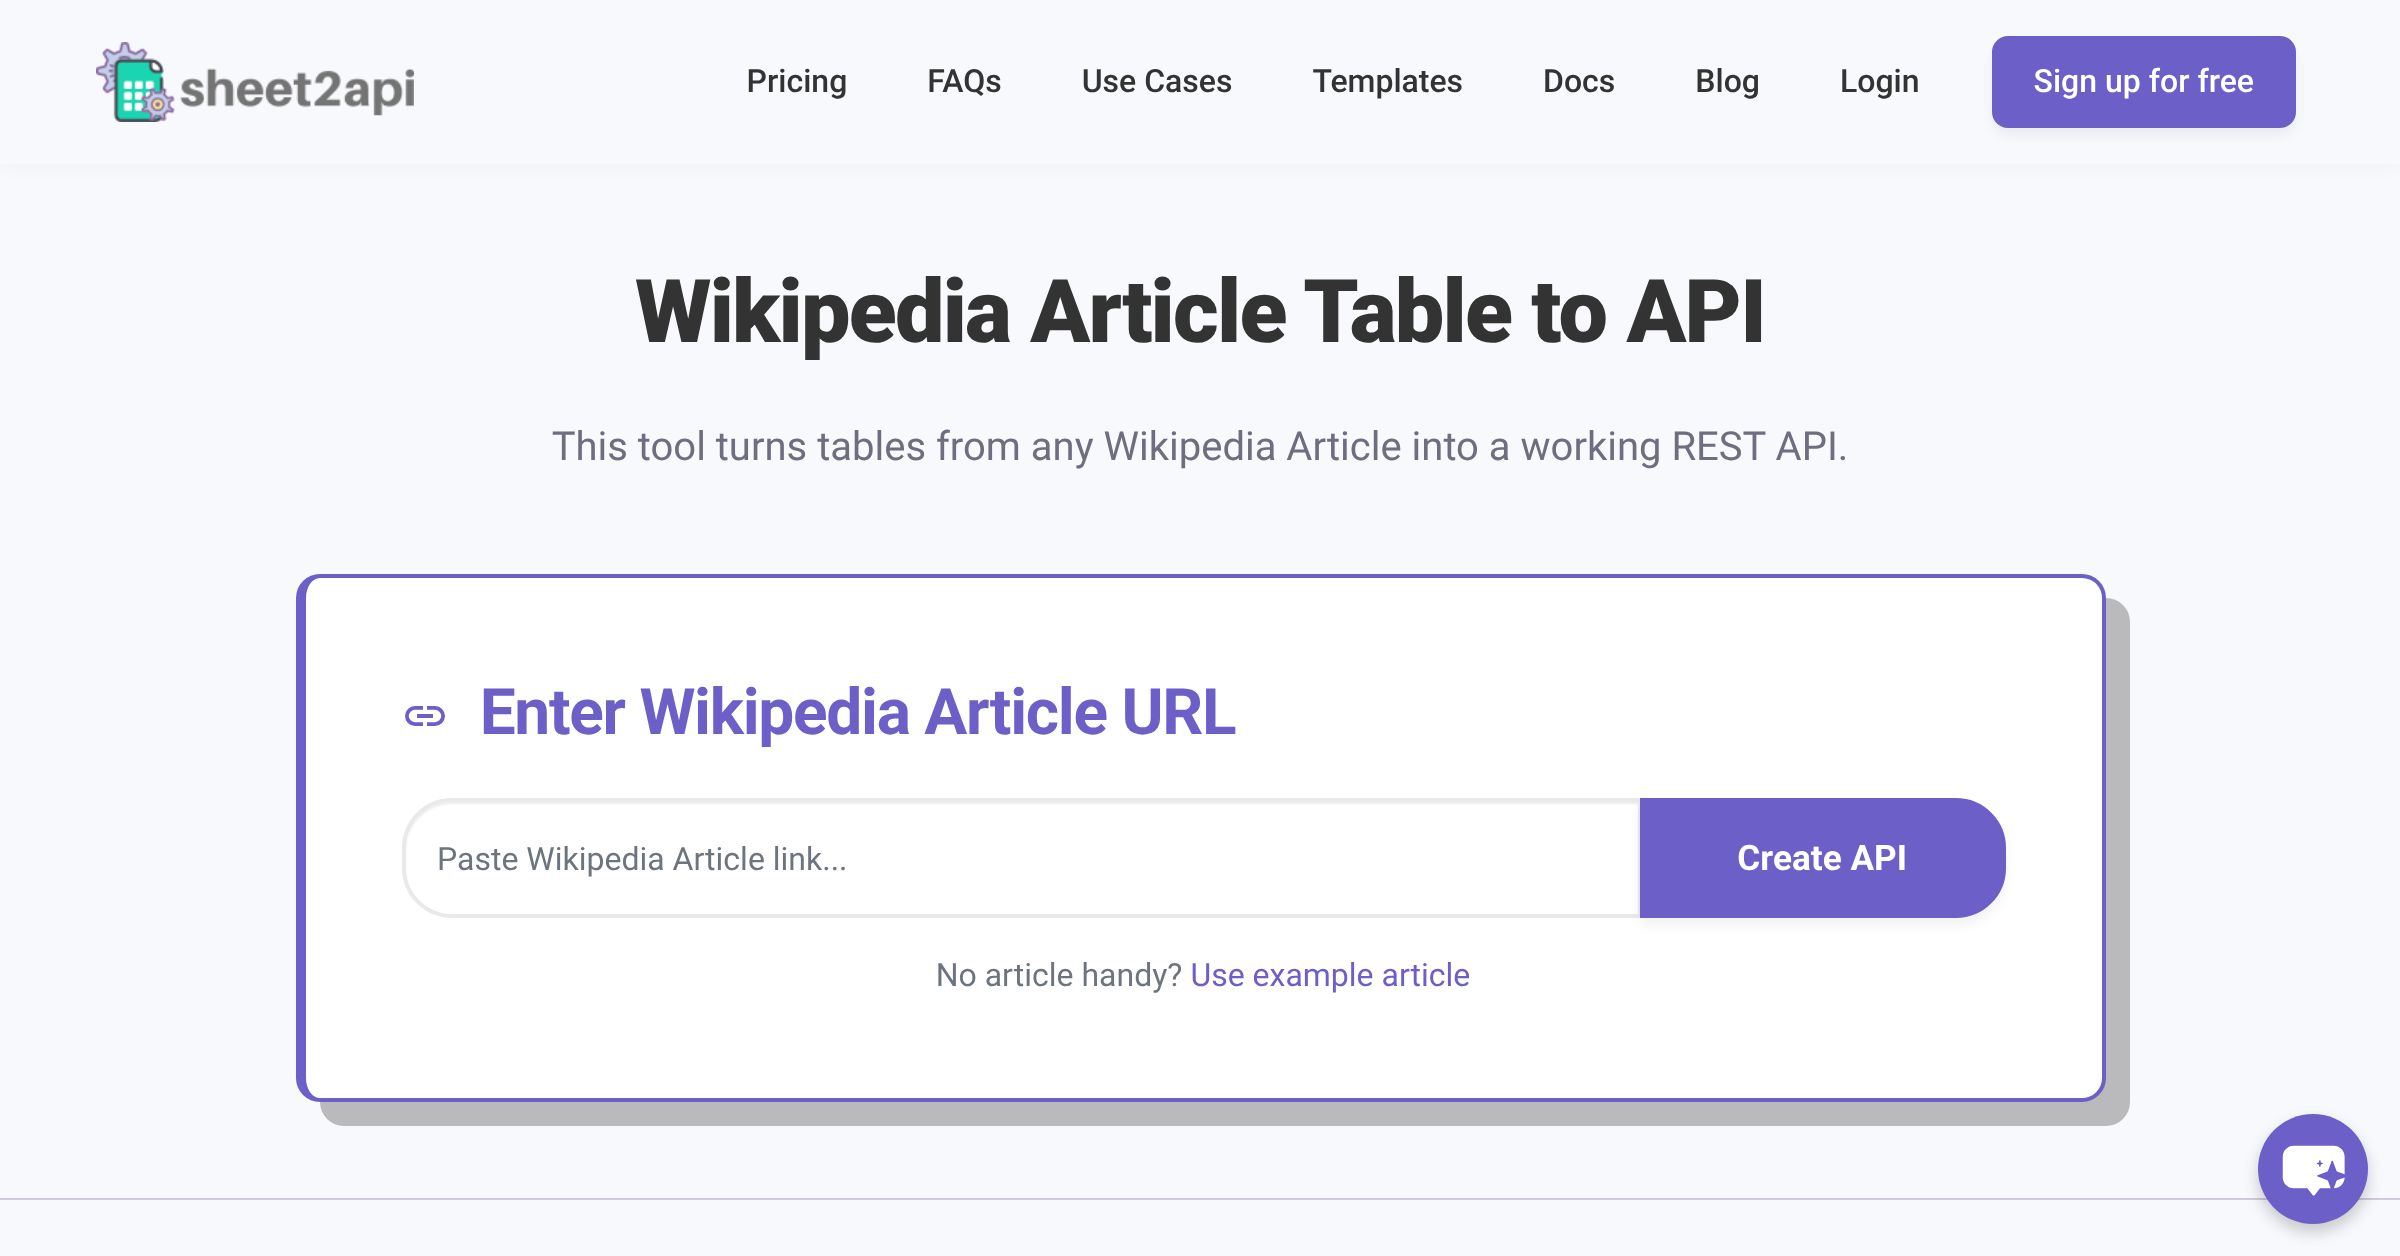Click Use example article link
2400x1256 pixels.
coord(1329,975)
